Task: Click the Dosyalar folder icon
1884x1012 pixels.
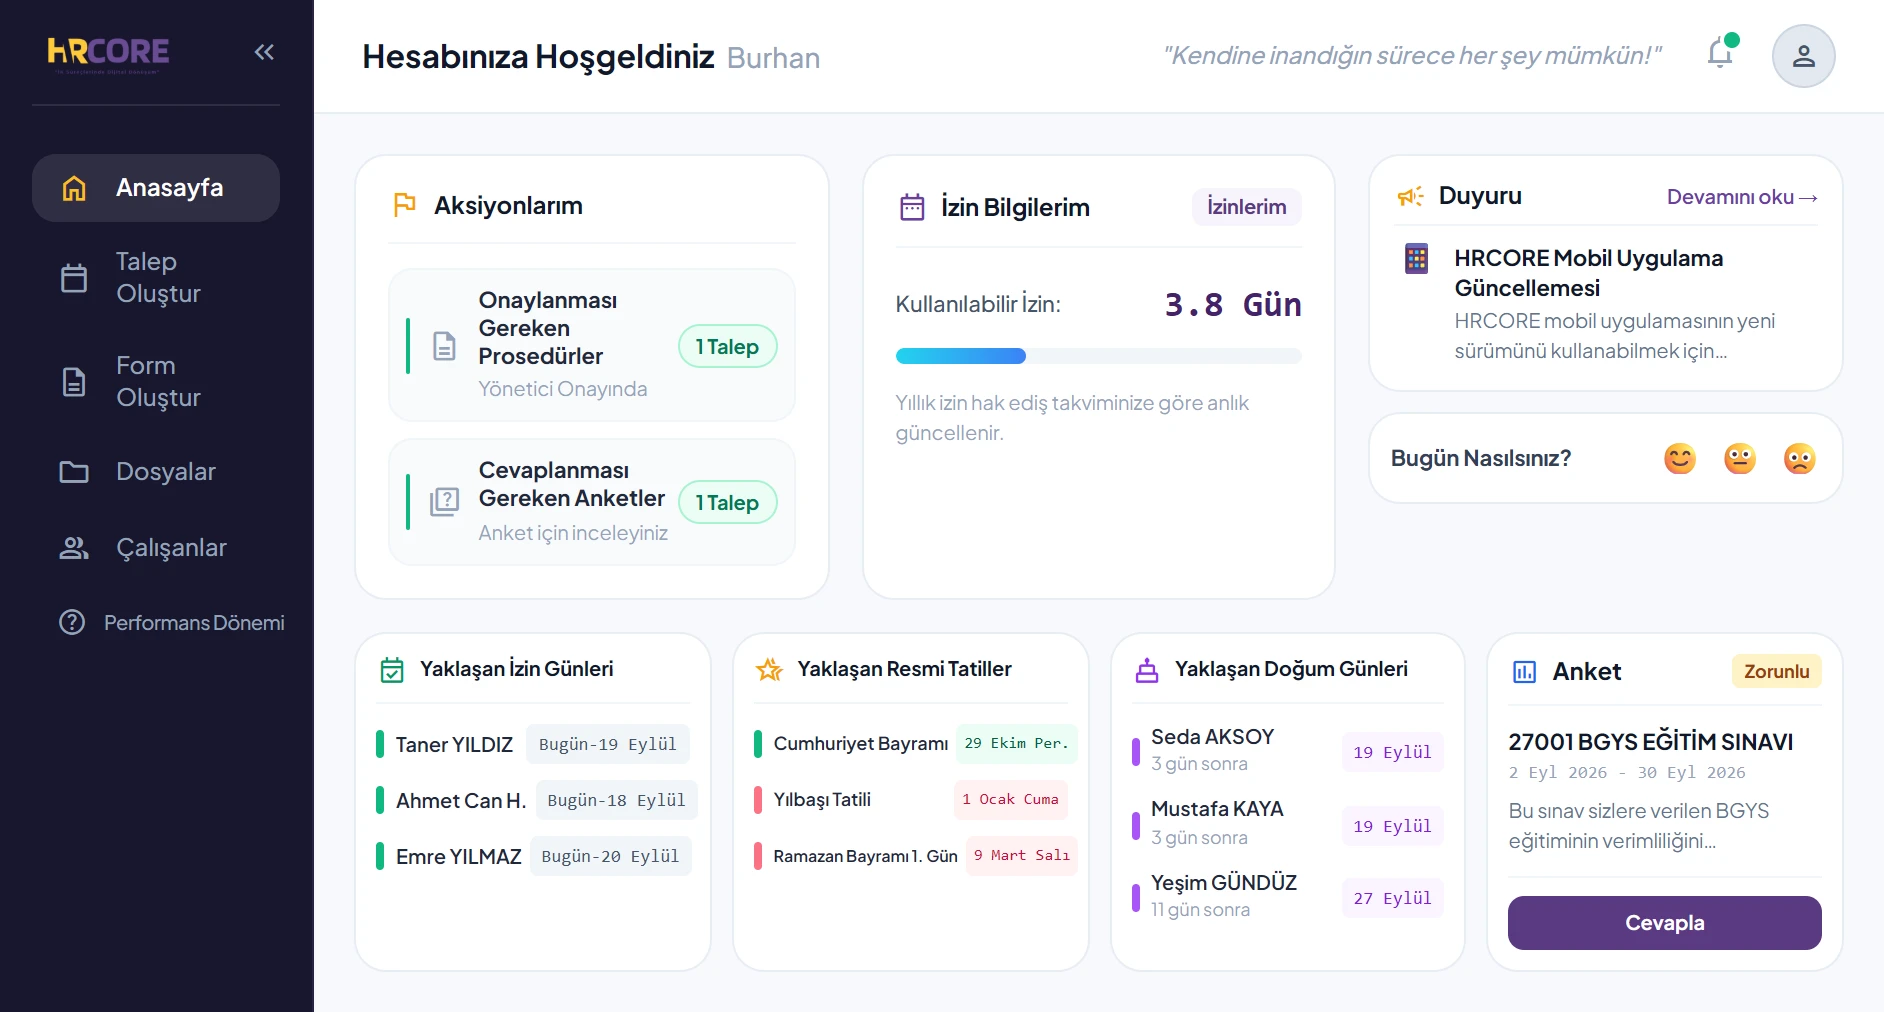Action: (74, 472)
